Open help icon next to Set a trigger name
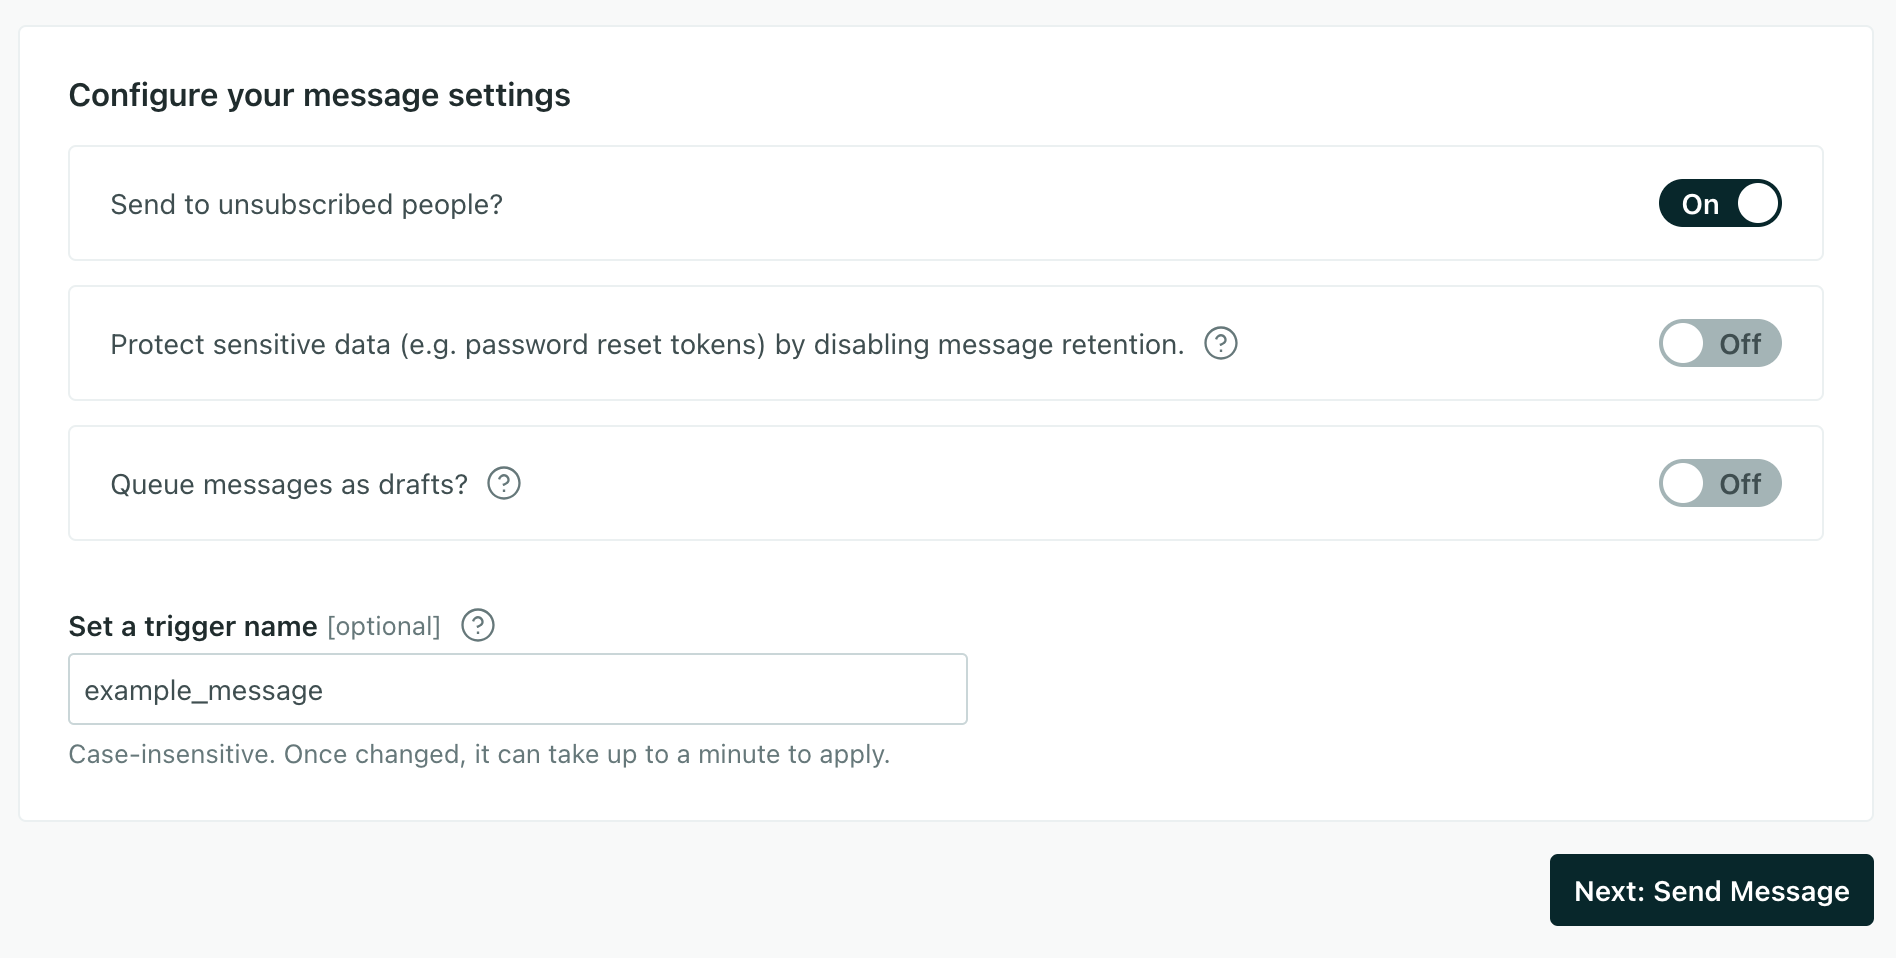Screen dimensions: 1896x958 coord(478,626)
